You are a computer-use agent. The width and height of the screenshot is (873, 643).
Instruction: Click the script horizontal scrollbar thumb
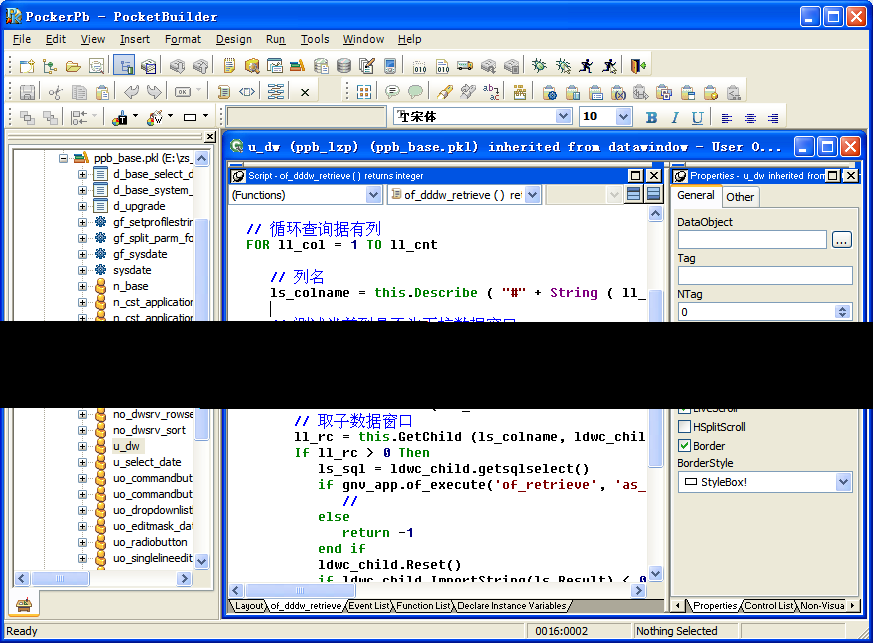point(300,590)
